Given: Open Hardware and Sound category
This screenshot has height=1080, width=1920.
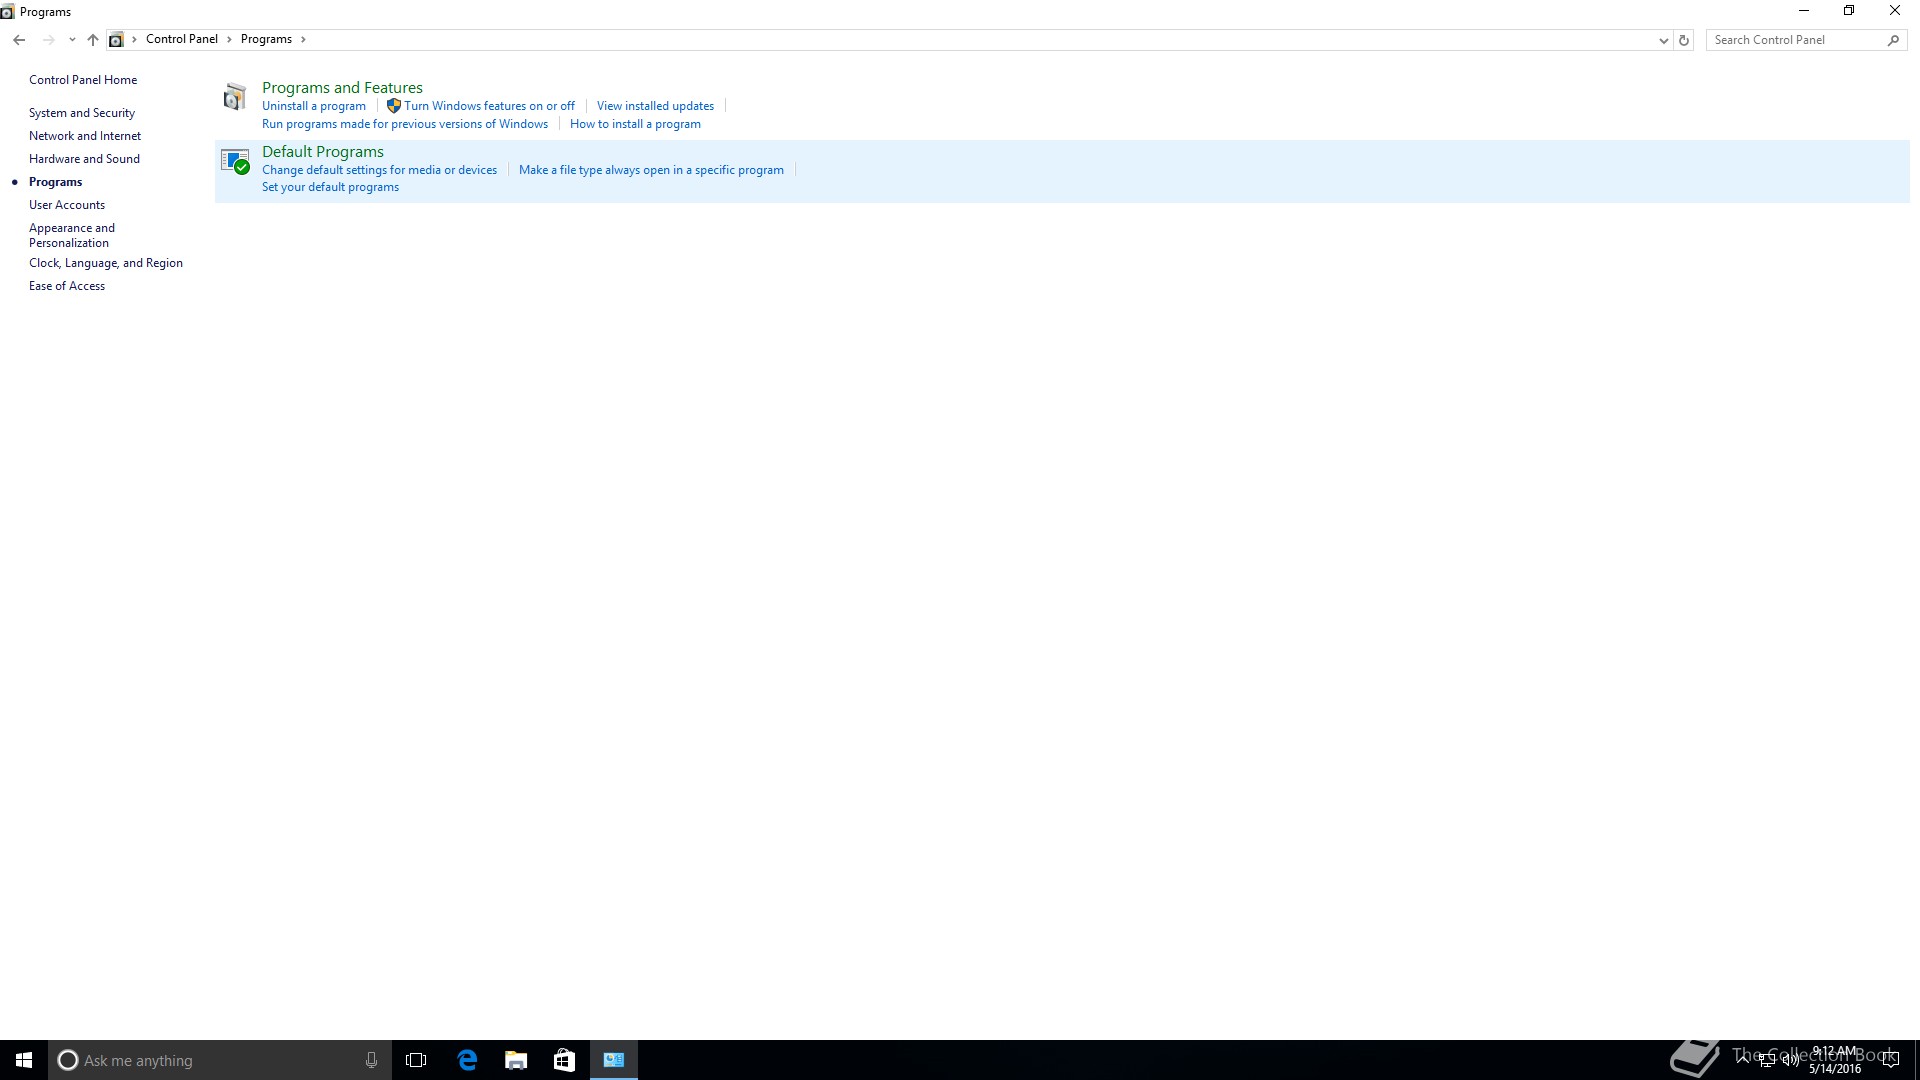Looking at the screenshot, I should 84,159.
